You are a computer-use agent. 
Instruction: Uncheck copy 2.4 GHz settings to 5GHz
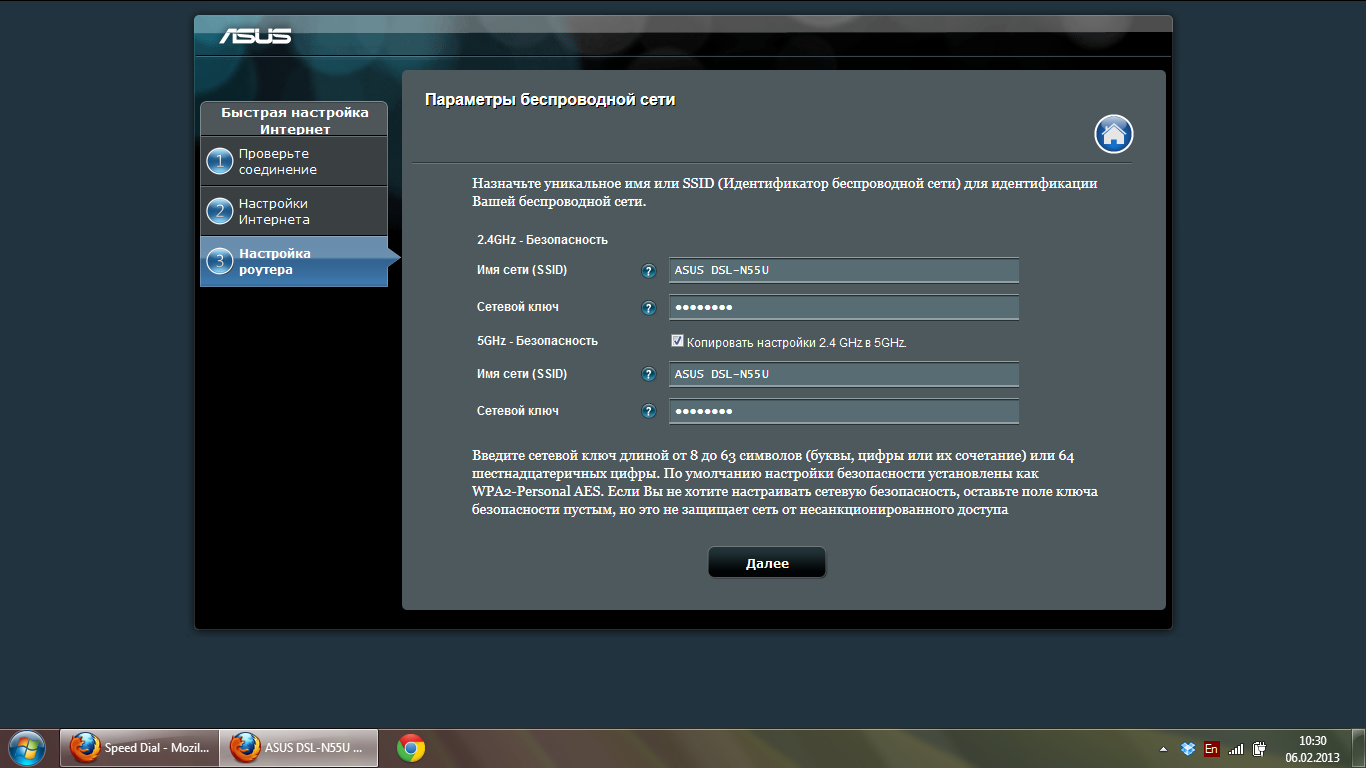677,342
